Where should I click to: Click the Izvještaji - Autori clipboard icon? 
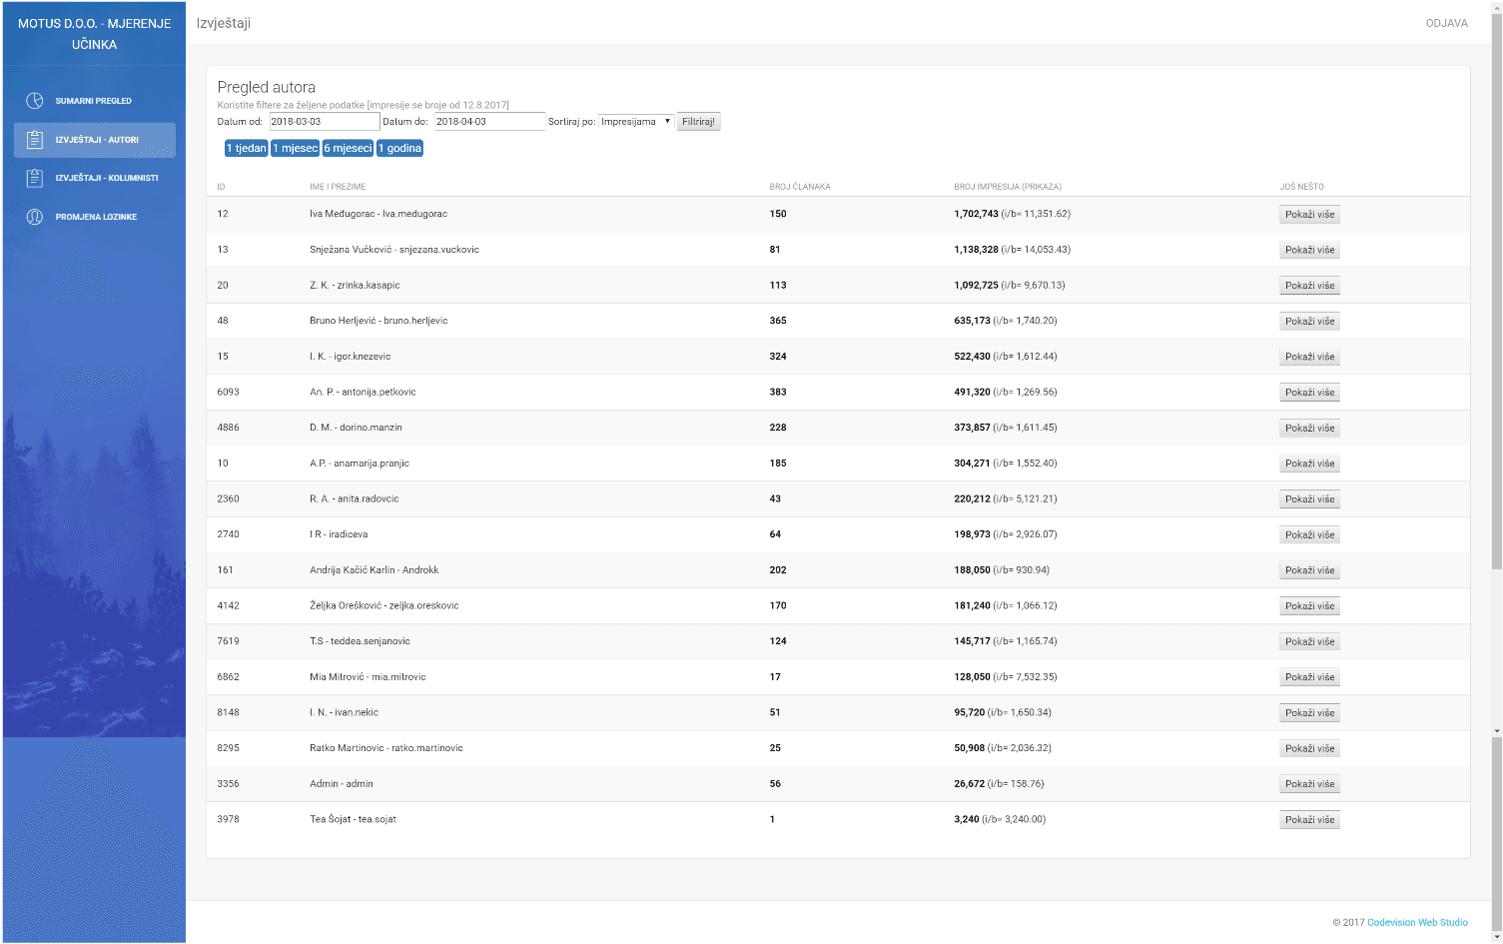35,140
